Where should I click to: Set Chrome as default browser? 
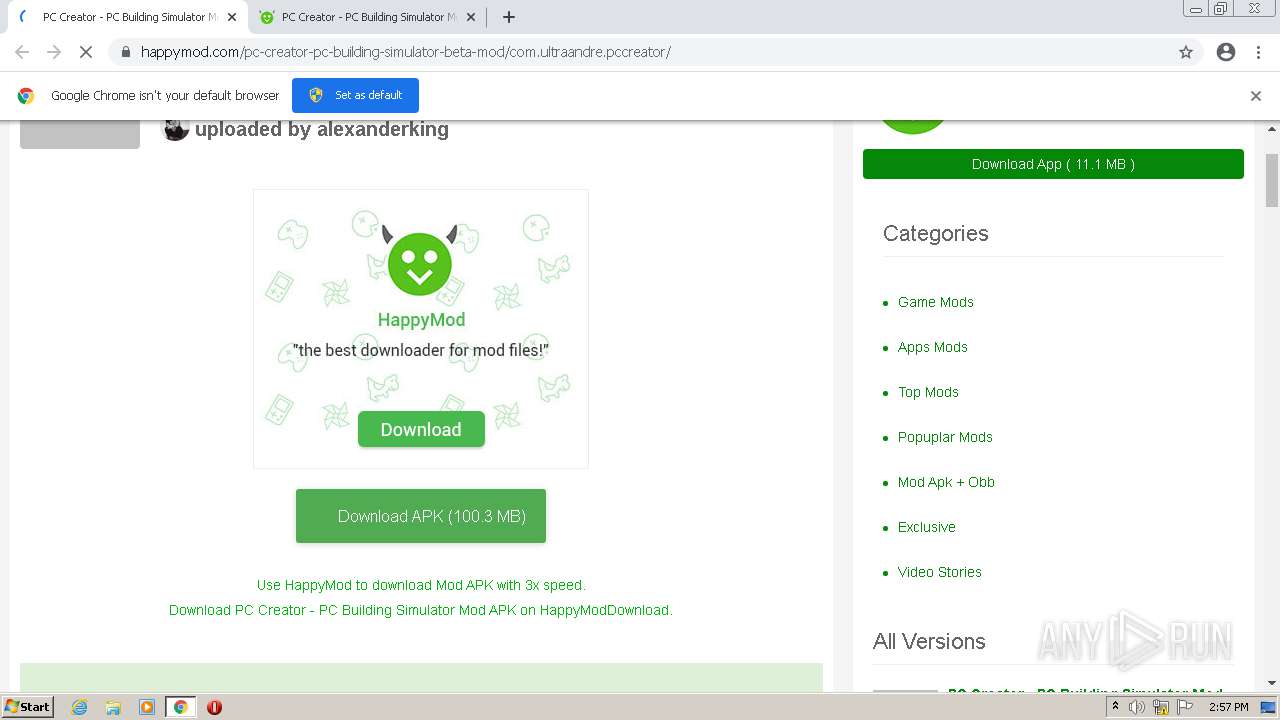coord(355,95)
